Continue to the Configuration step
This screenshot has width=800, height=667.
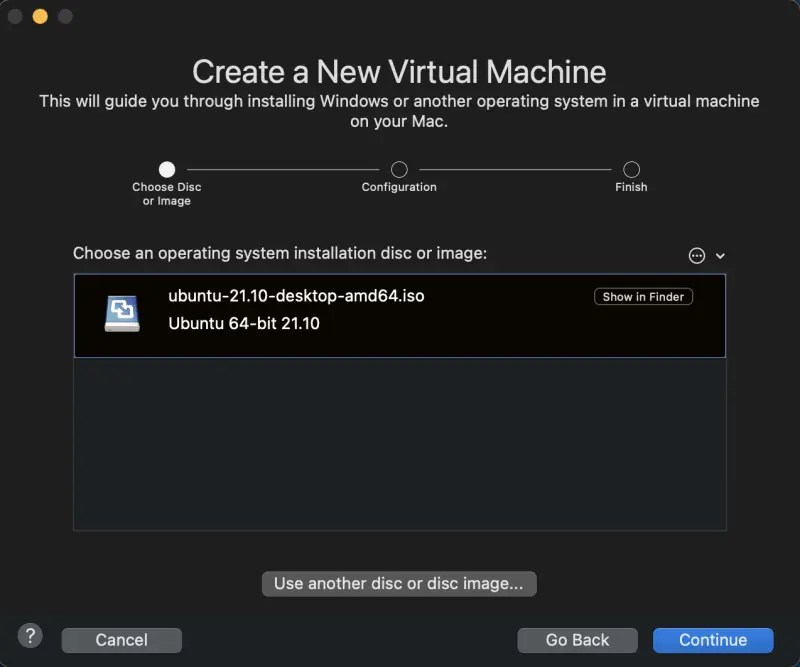(713, 640)
